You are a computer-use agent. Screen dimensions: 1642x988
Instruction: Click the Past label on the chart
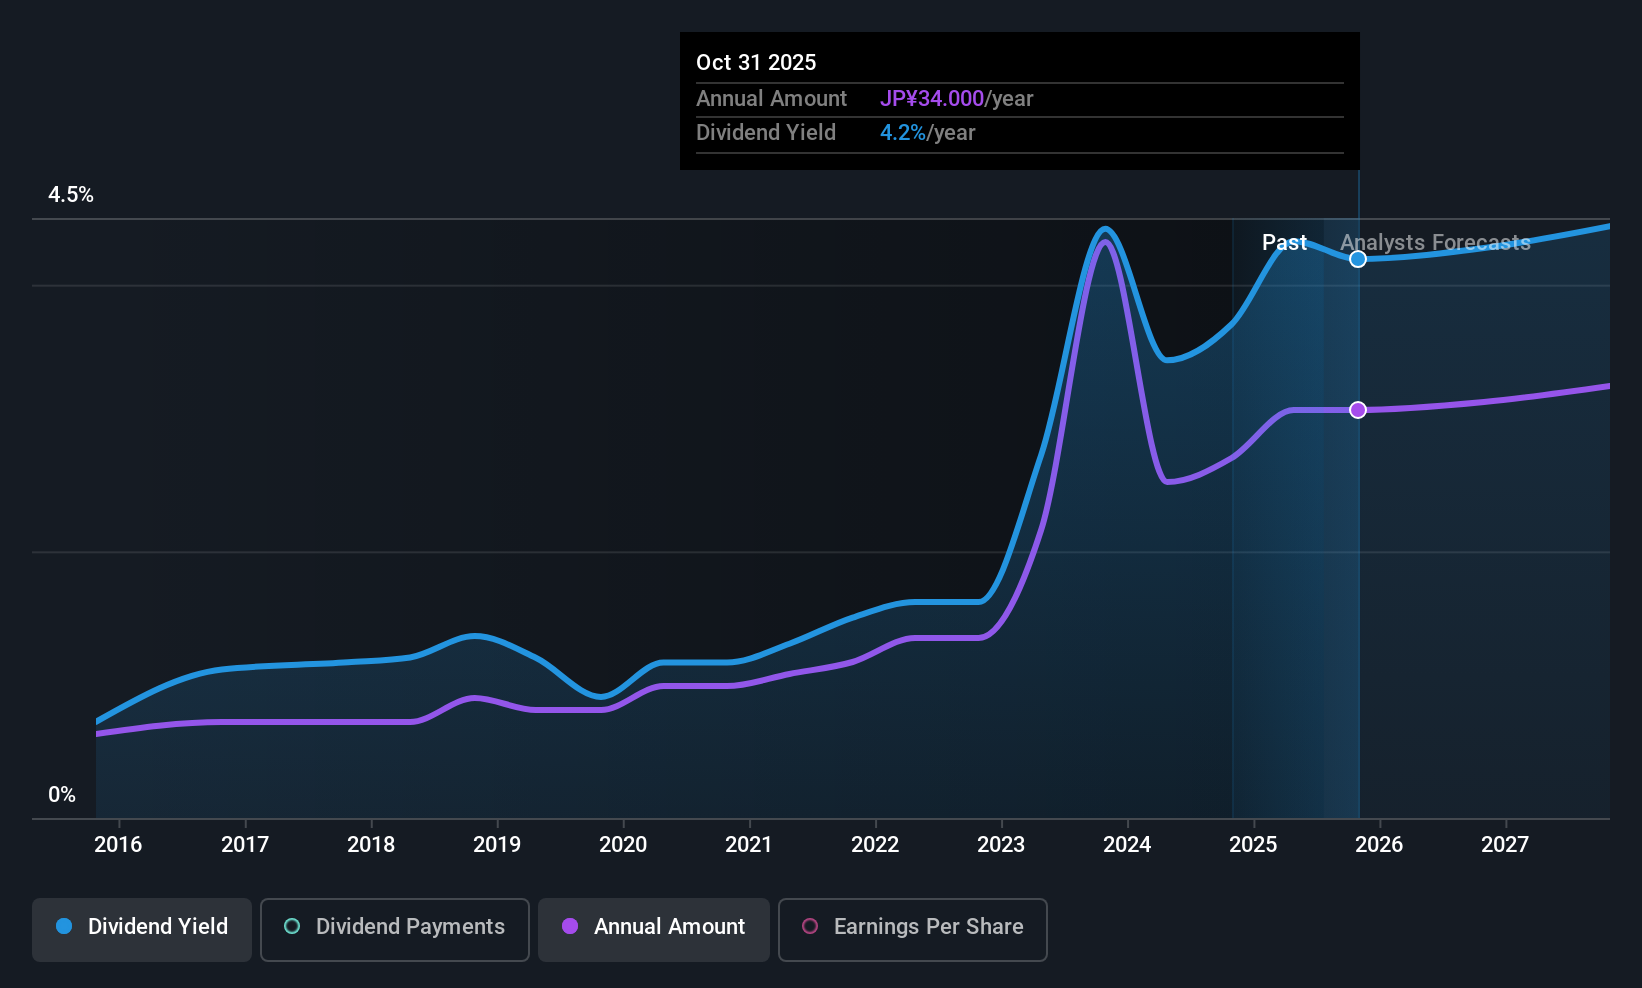[1284, 243]
